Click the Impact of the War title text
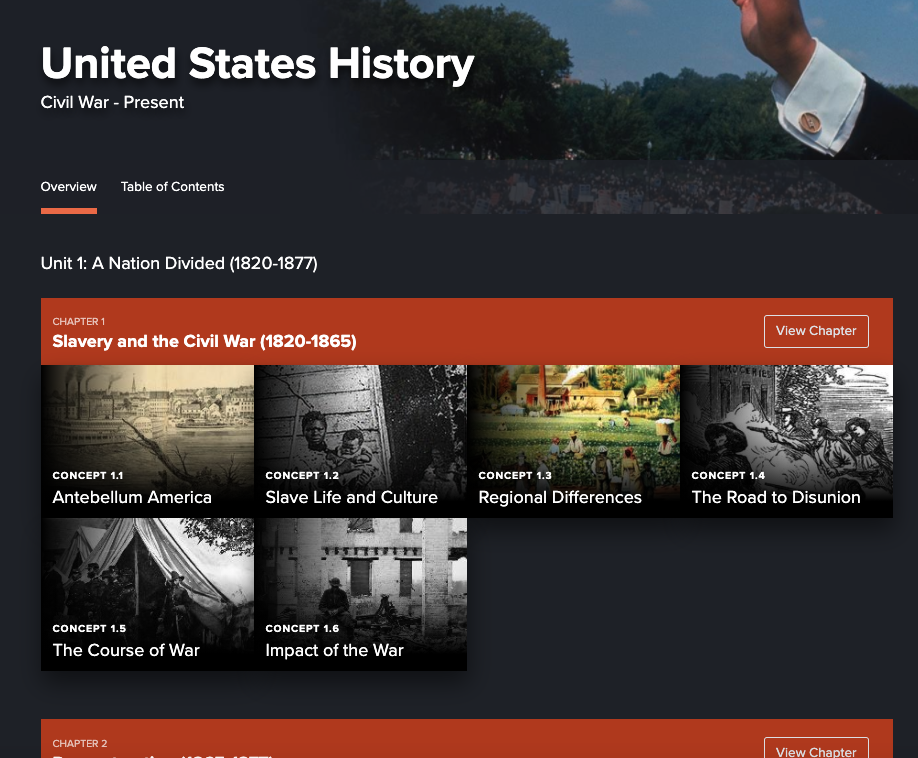 334,650
